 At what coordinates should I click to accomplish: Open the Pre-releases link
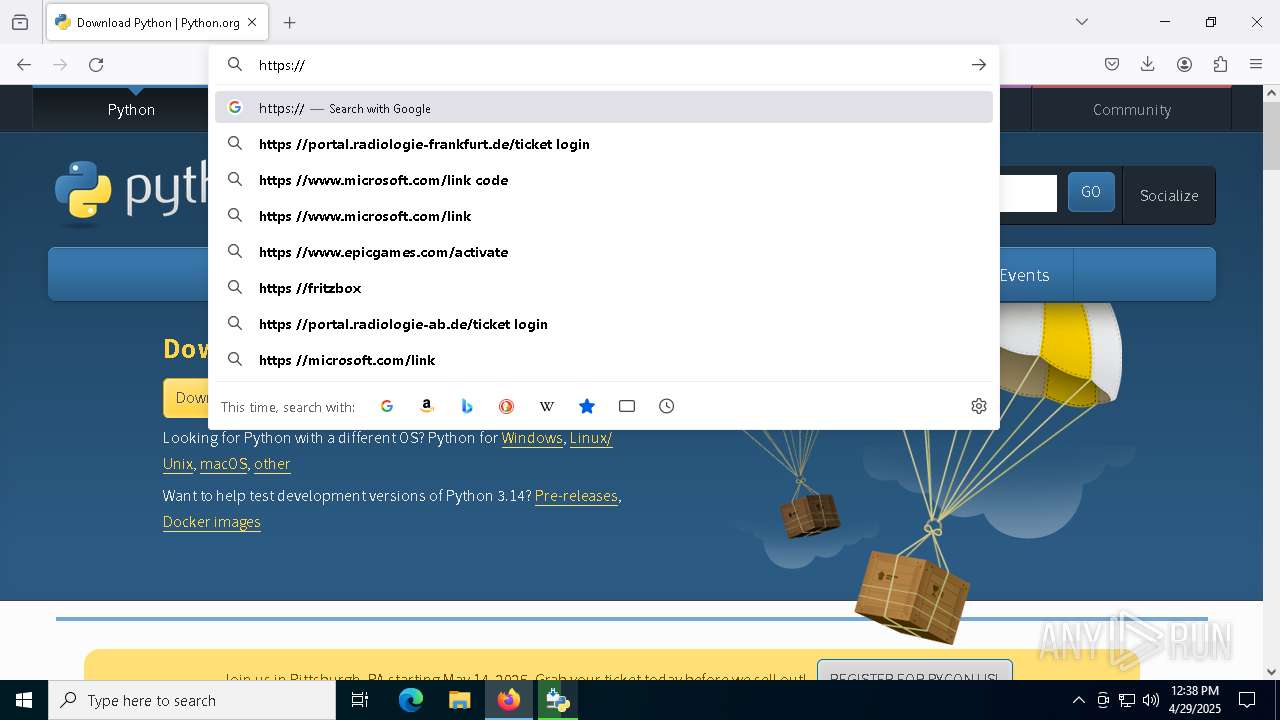click(x=576, y=496)
